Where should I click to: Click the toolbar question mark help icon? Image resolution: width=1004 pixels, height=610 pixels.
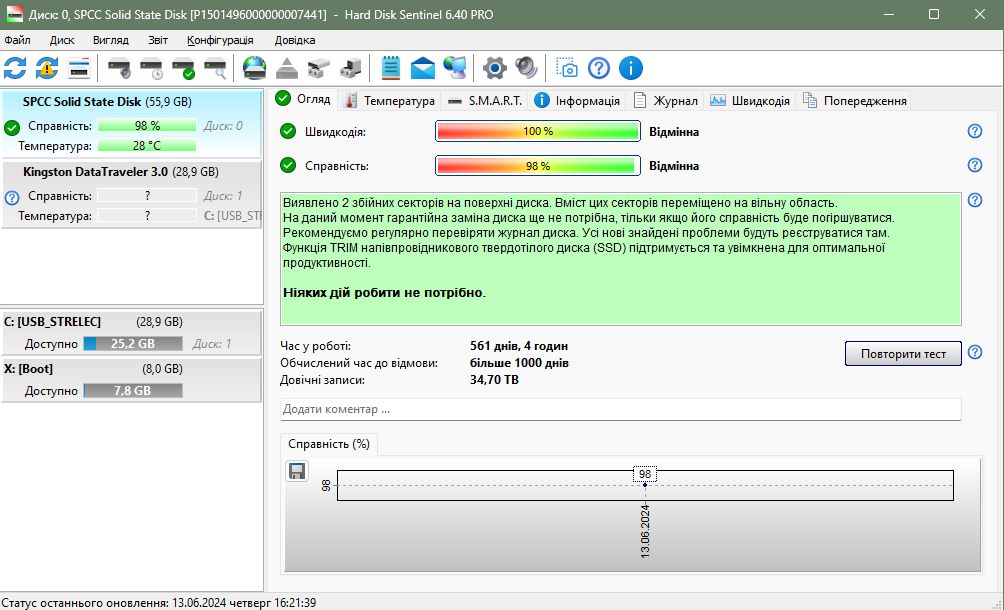click(x=599, y=68)
